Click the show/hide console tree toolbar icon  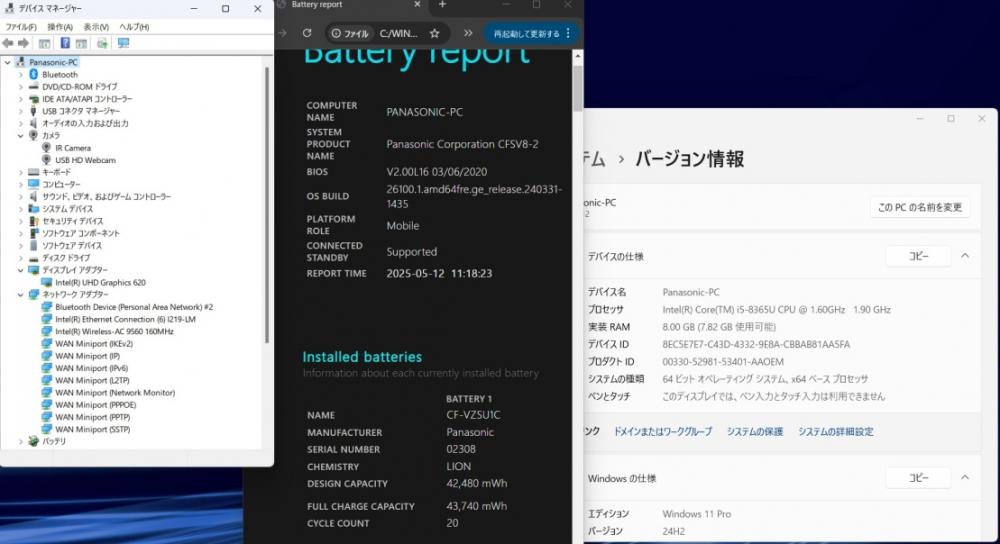(x=44, y=43)
